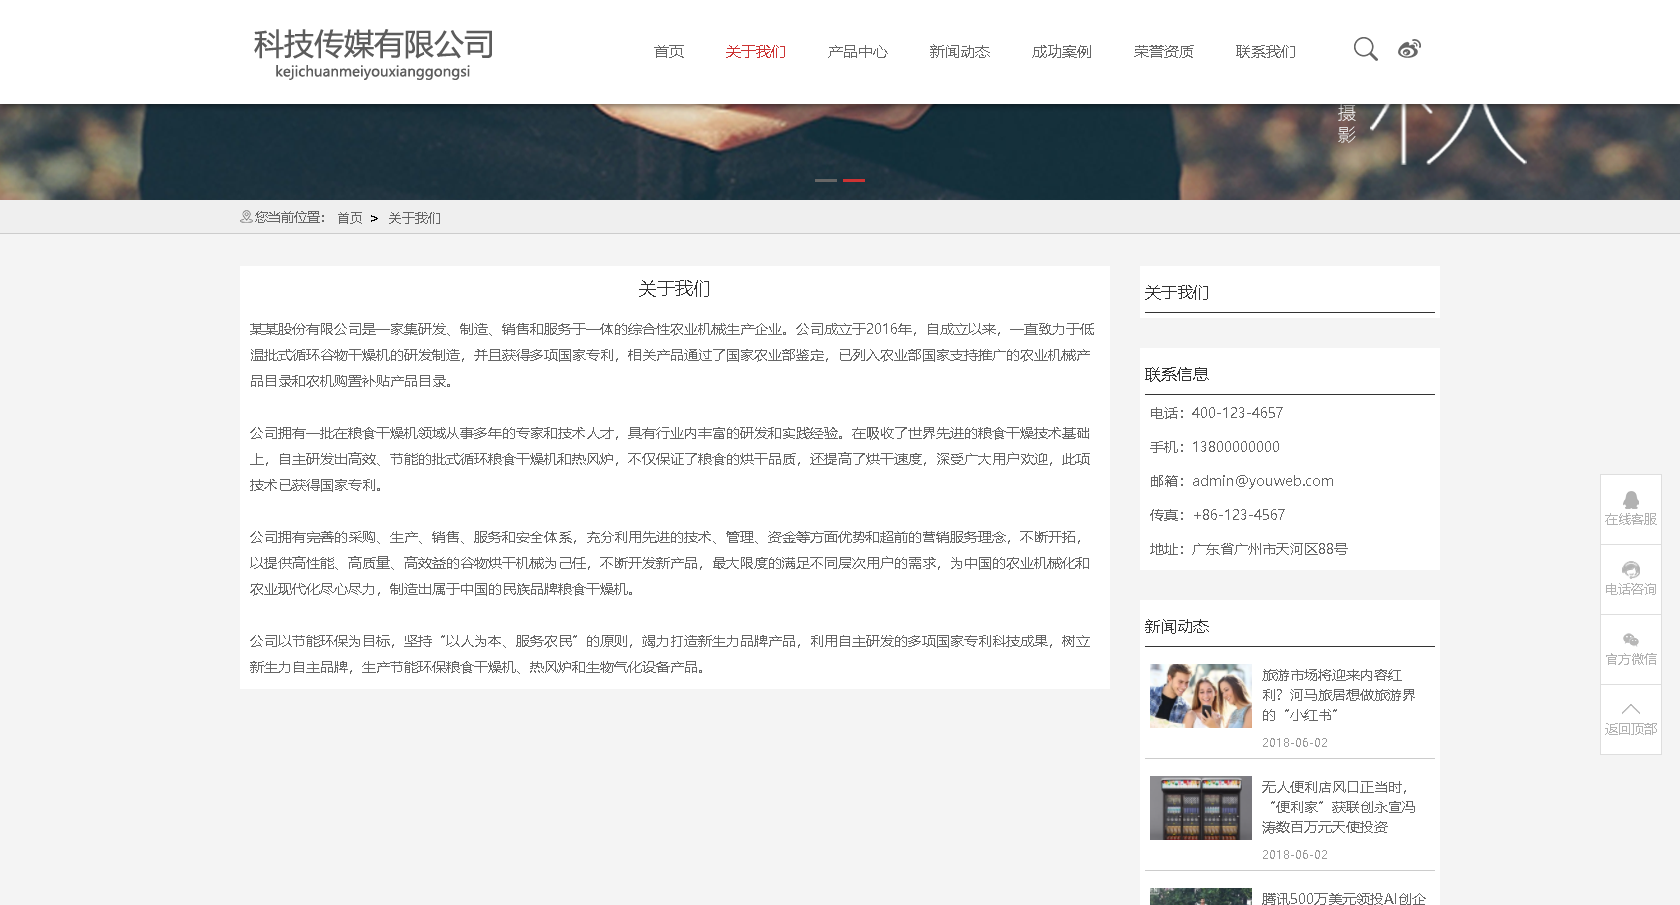Screen dimensions: 1680x905
Task: Open 联系我们 navigation item
Action: 1266,52
